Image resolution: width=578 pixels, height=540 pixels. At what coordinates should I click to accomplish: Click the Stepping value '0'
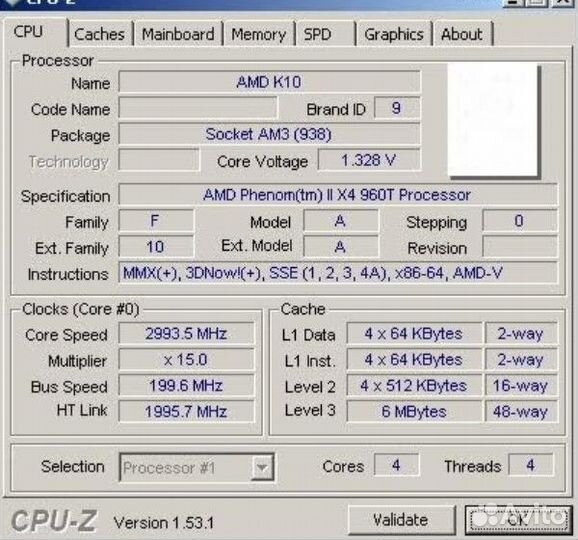pyautogui.click(x=519, y=221)
